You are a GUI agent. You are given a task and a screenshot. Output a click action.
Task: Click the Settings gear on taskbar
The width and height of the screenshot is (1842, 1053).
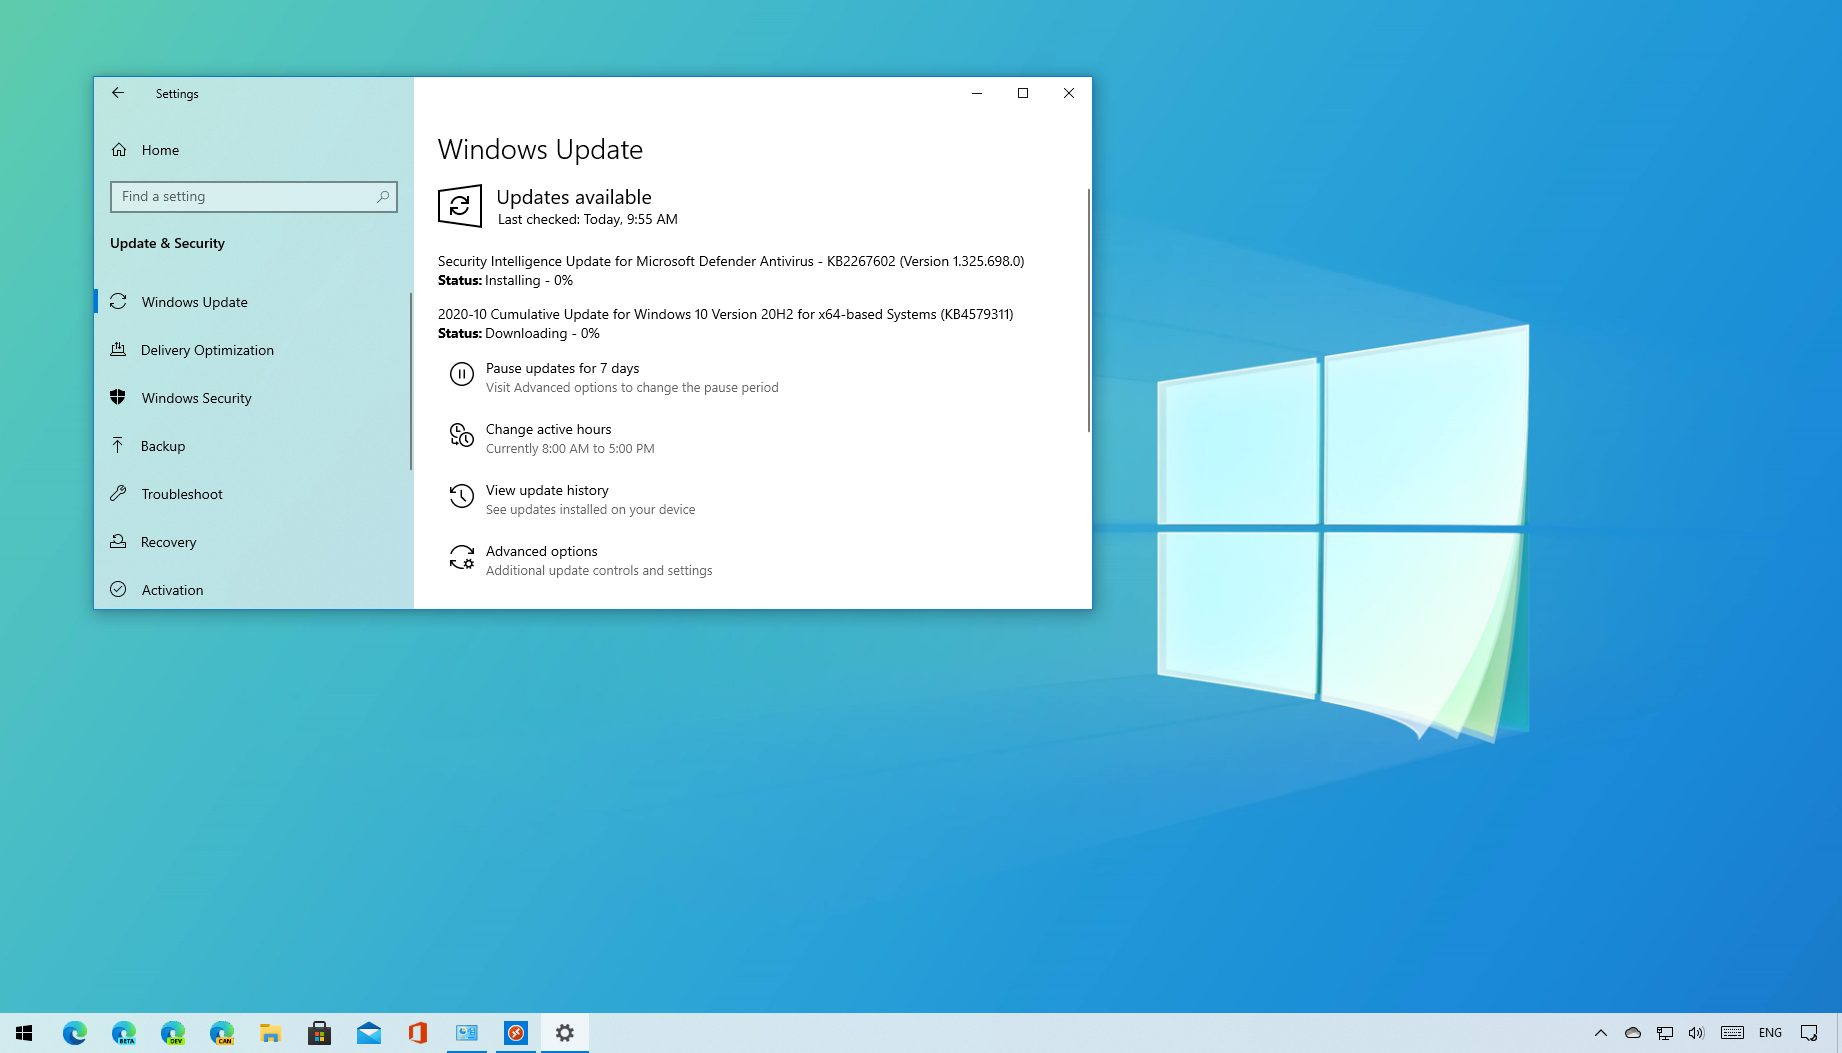click(x=565, y=1033)
